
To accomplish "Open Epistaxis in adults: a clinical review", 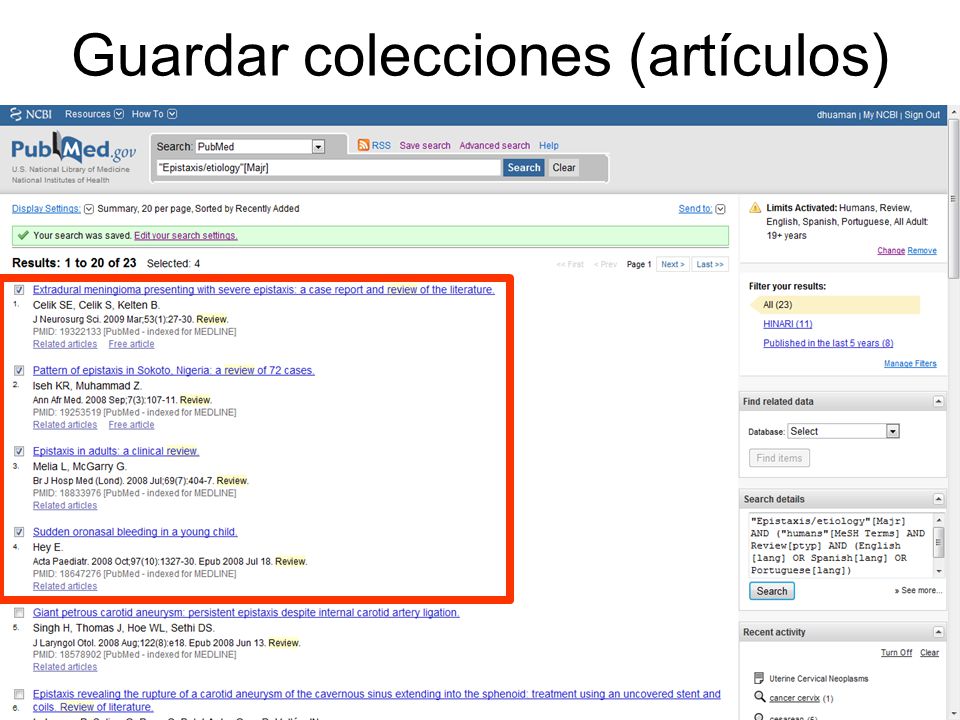I will pyautogui.click(x=116, y=451).
